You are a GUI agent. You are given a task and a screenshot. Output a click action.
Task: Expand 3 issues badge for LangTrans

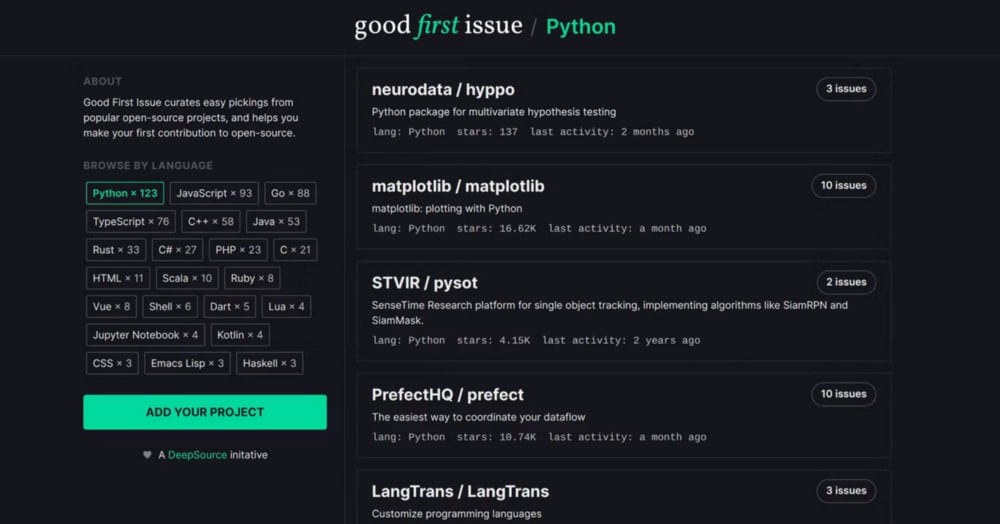tap(846, 491)
